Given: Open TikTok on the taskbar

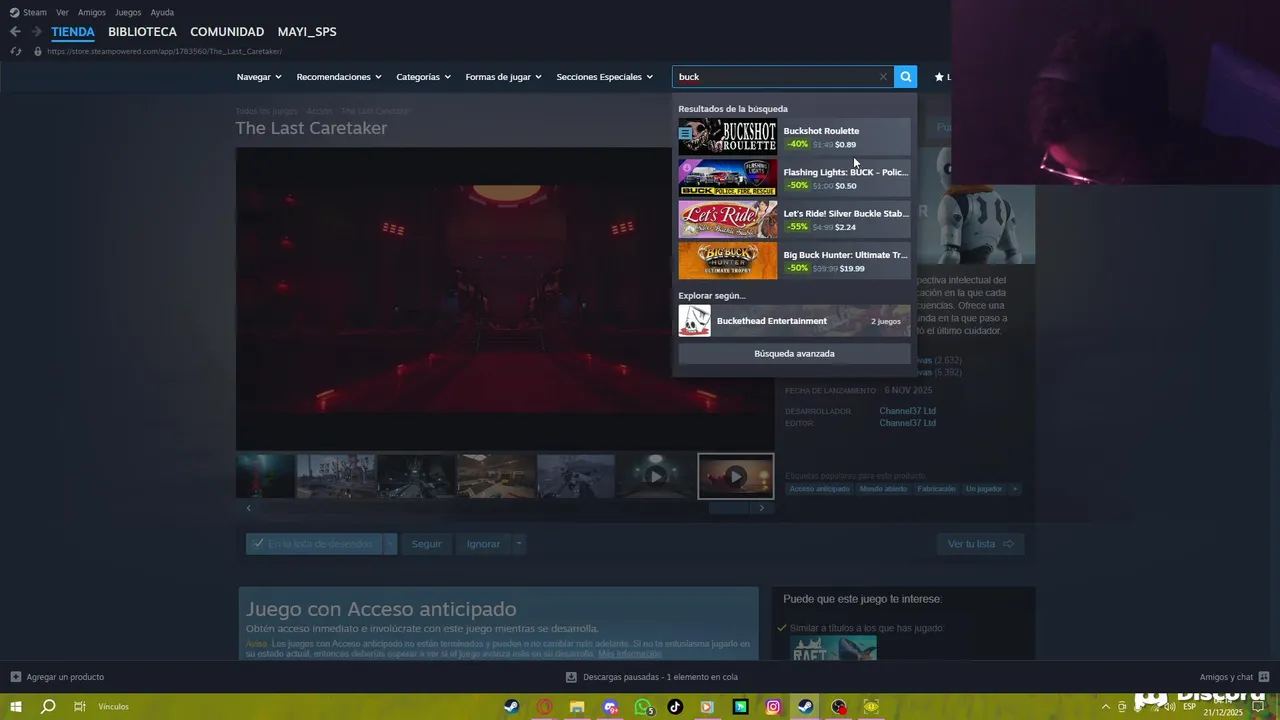Looking at the screenshot, I should [x=675, y=707].
